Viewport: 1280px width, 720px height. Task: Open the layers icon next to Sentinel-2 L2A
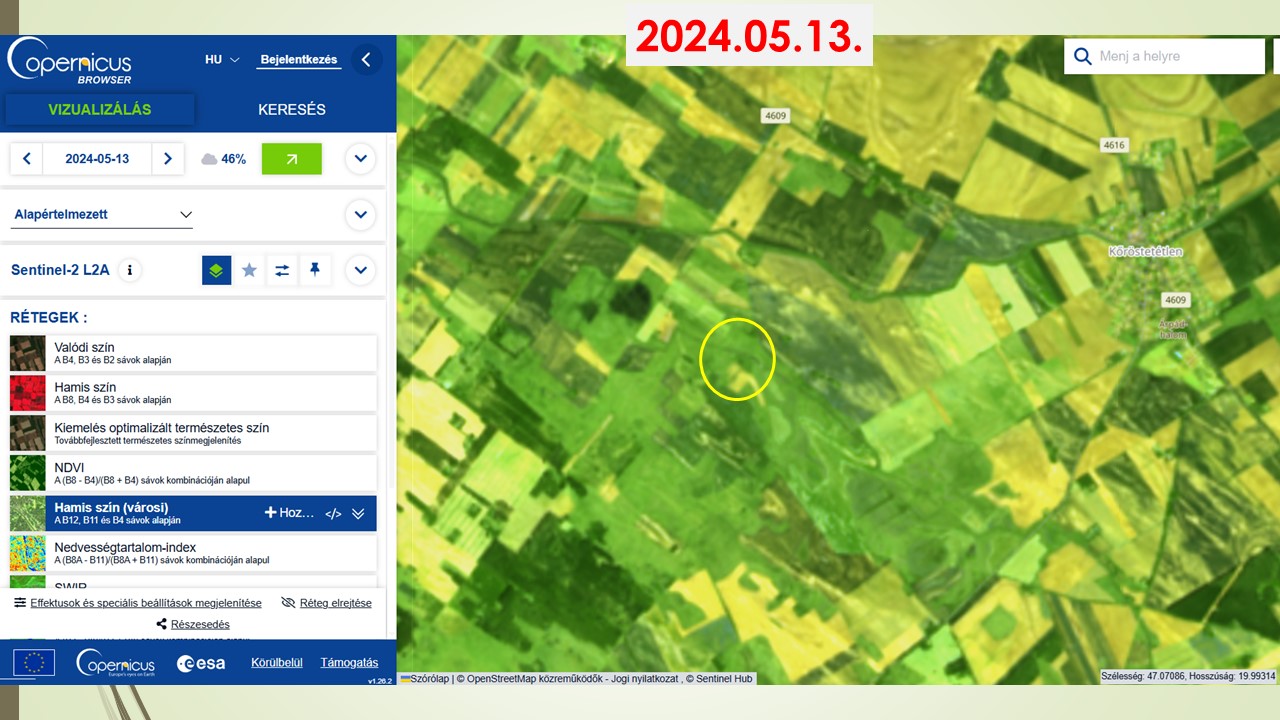[216, 270]
